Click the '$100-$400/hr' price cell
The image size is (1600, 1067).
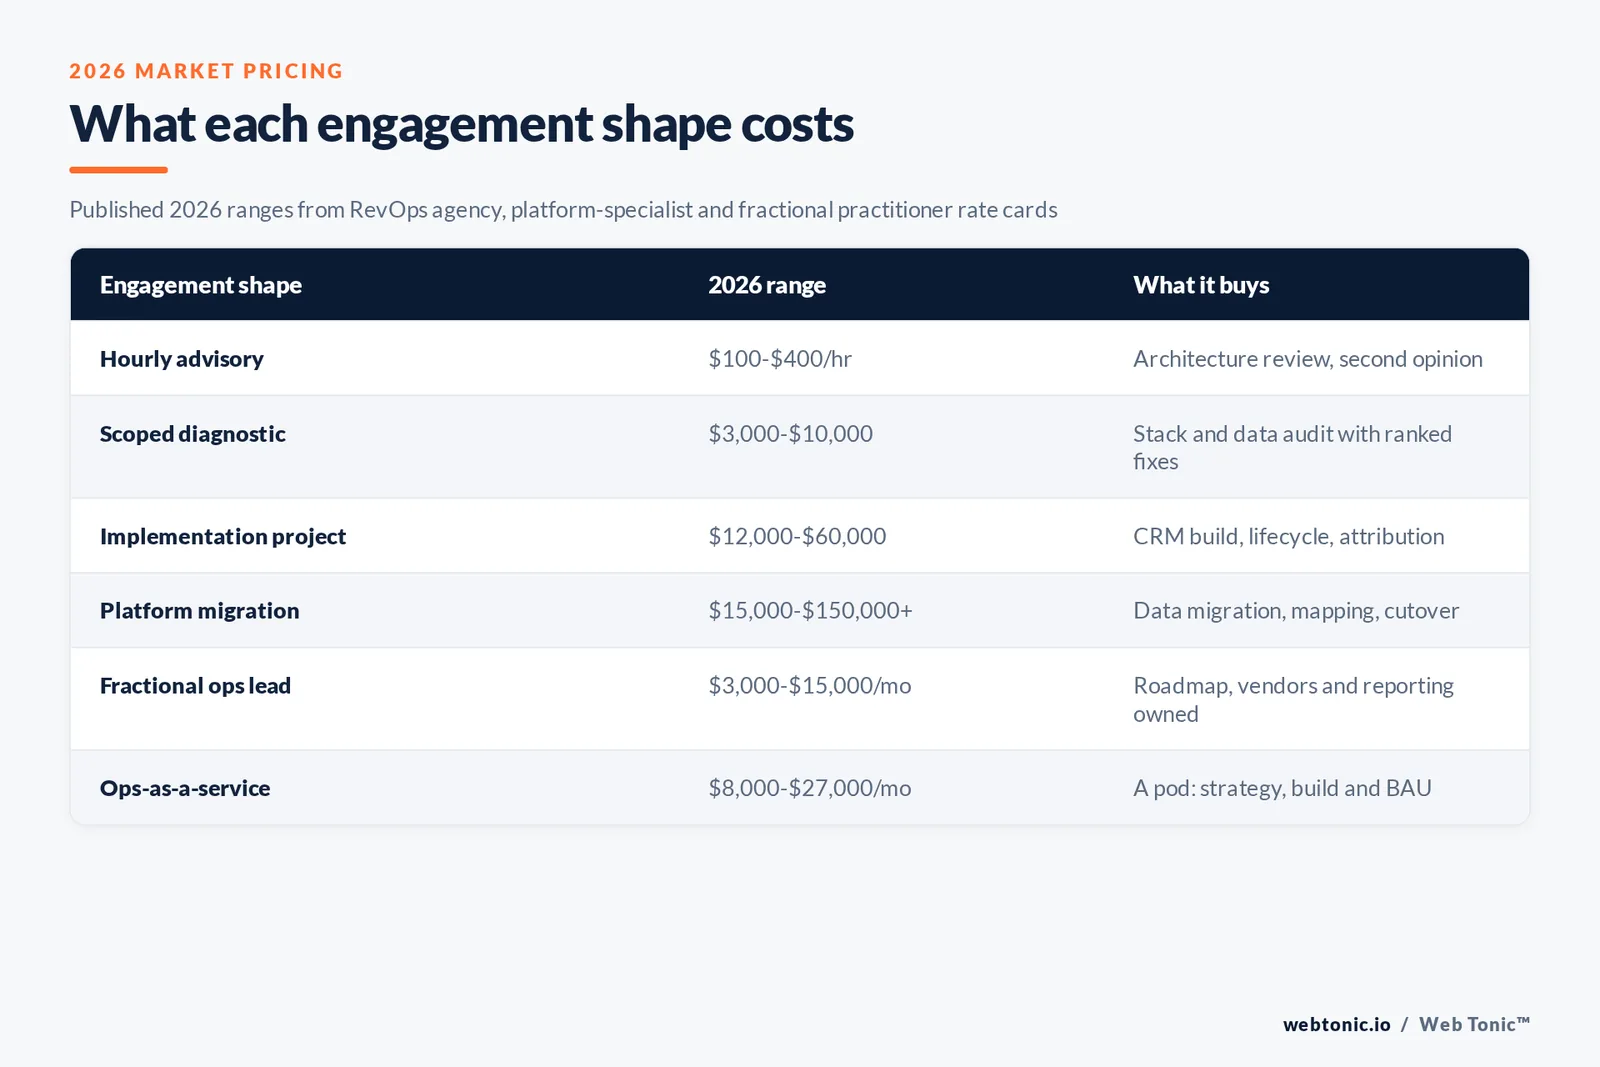coord(780,359)
